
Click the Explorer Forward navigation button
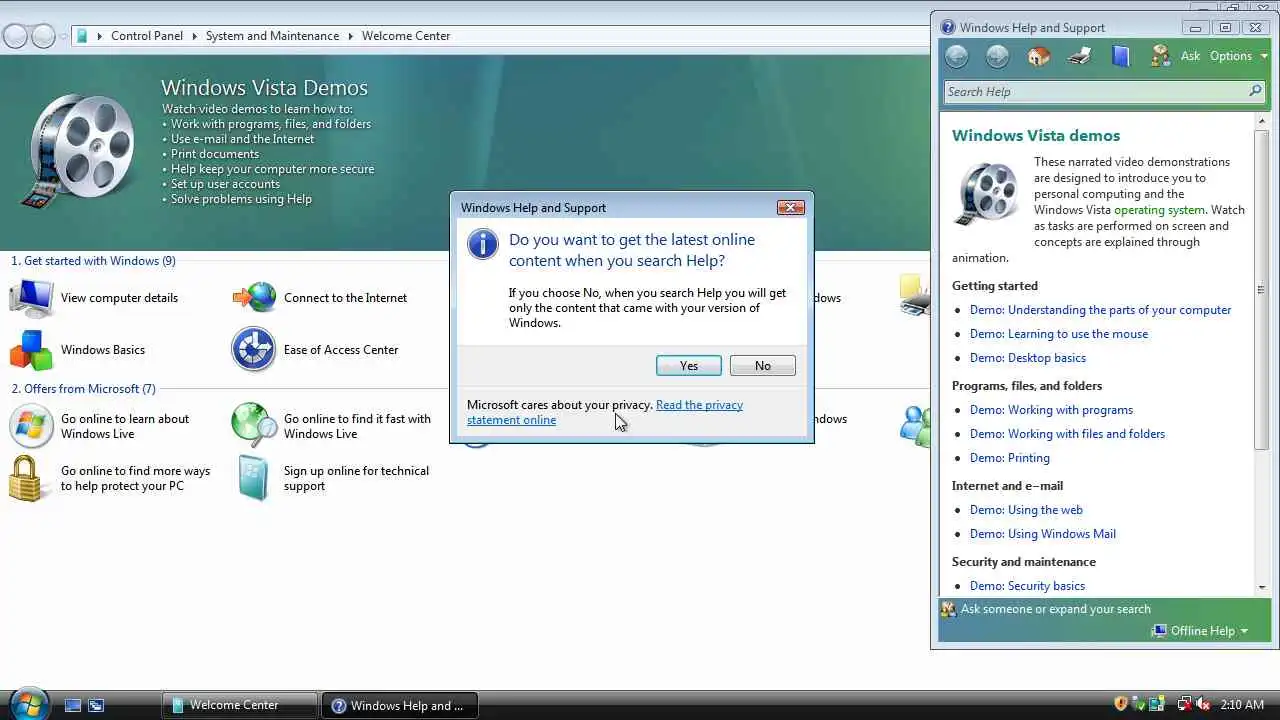coord(43,36)
